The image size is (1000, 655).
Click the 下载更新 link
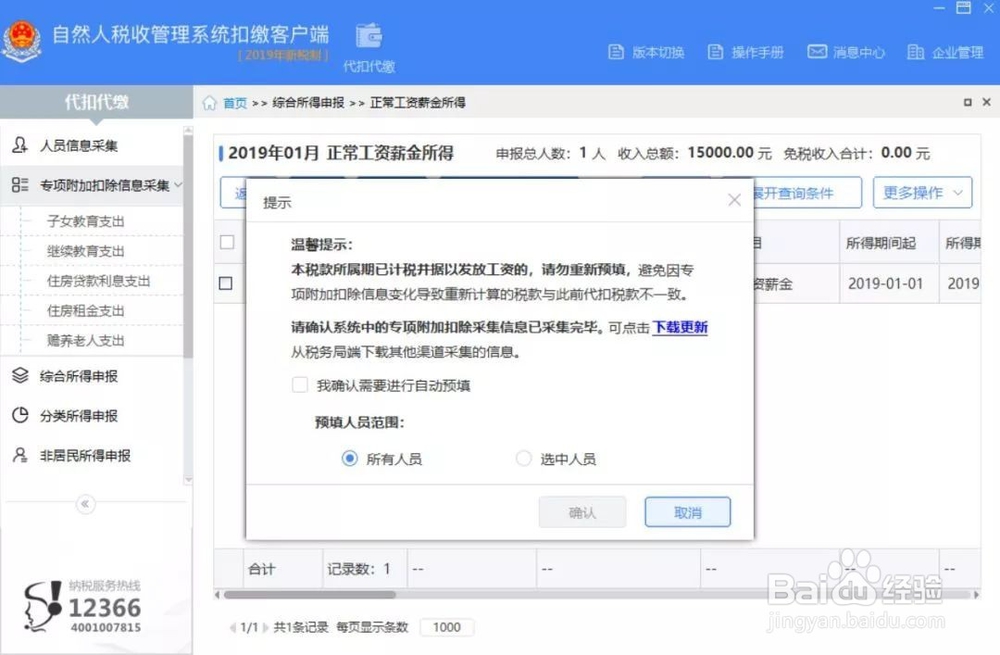680,327
